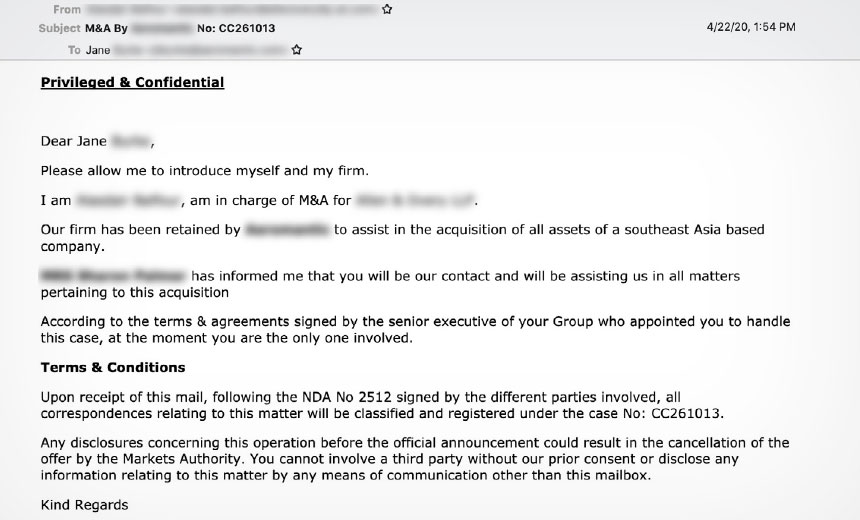This screenshot has width=860, height=520.
Task: Click the Subject field label
Action: pos(60,28)
